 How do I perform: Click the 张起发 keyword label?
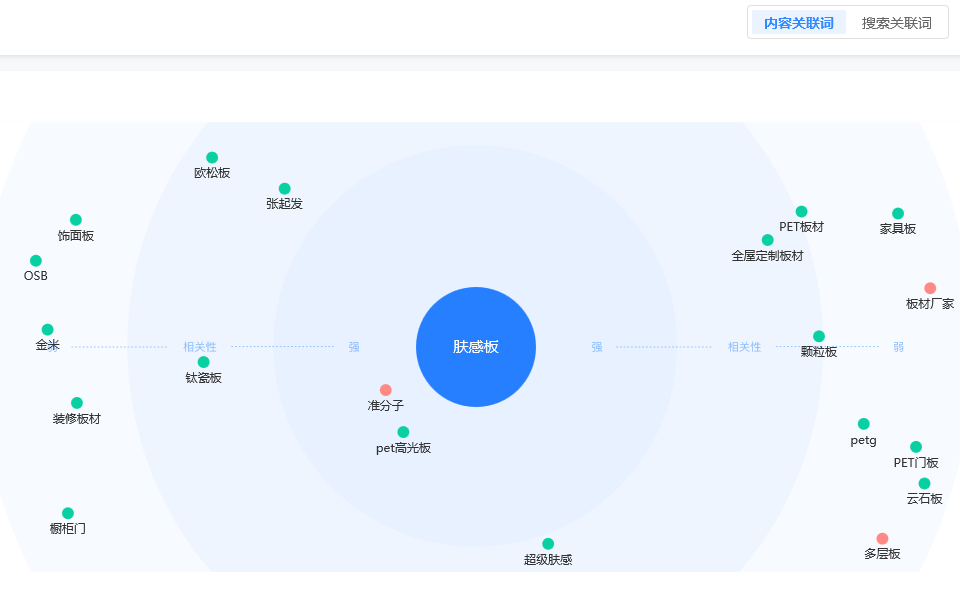coord(284,204)
